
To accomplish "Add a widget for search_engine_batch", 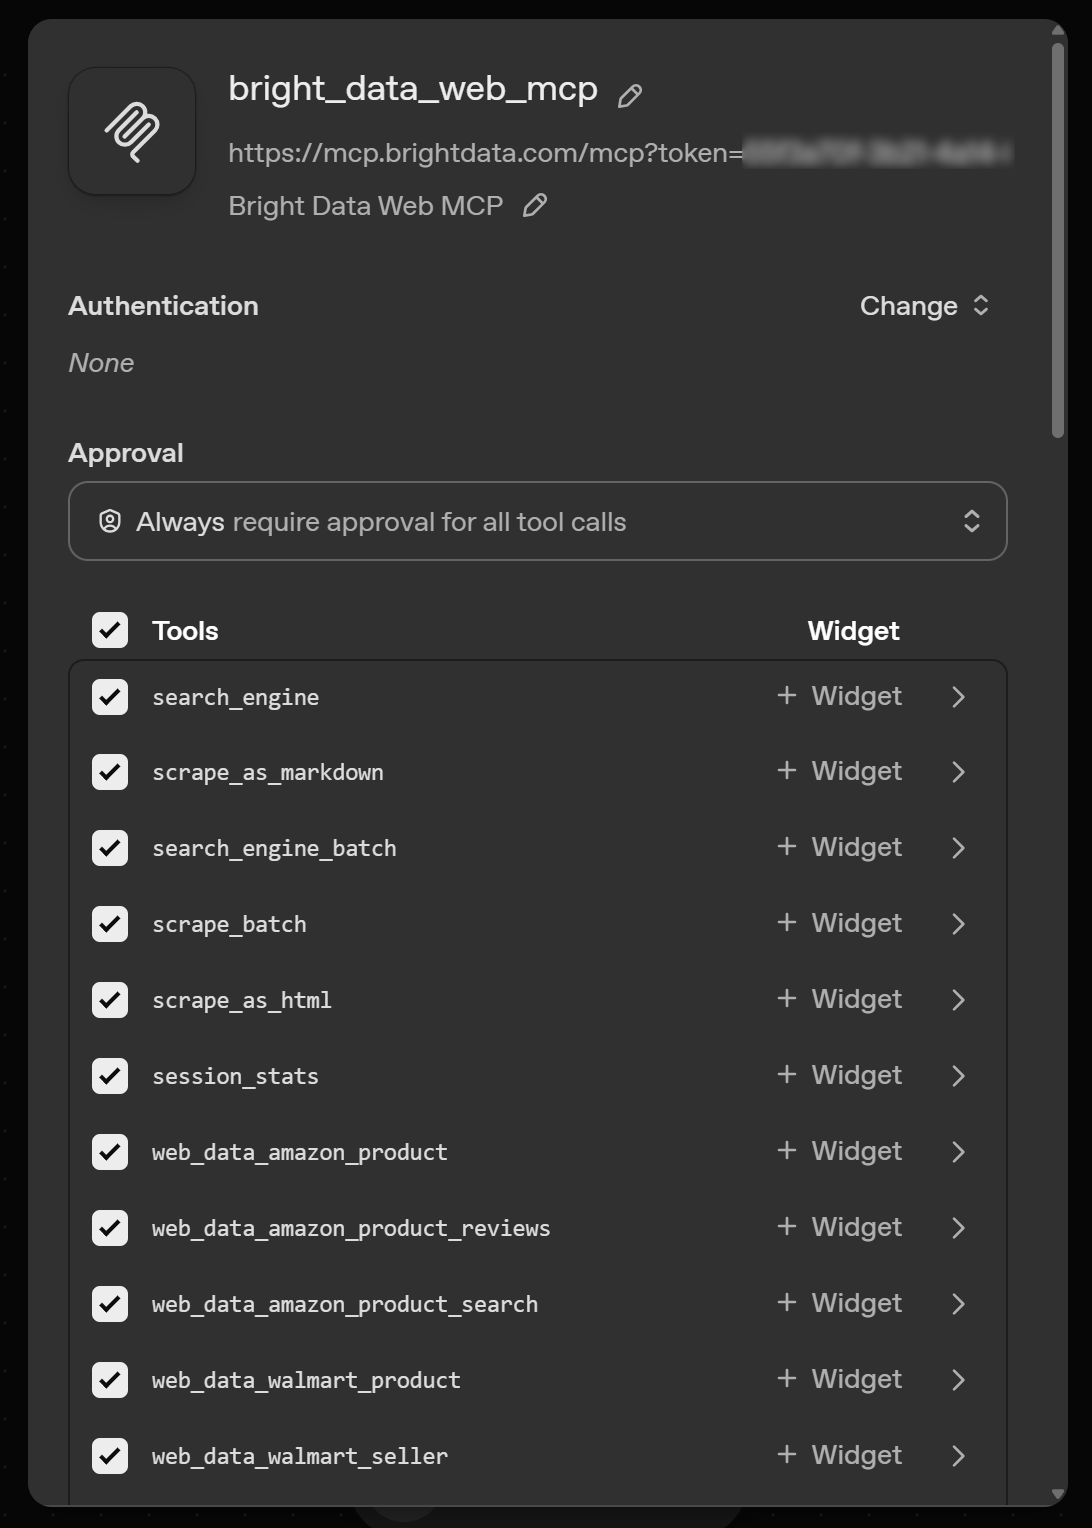I will click(x=838, y=847).
